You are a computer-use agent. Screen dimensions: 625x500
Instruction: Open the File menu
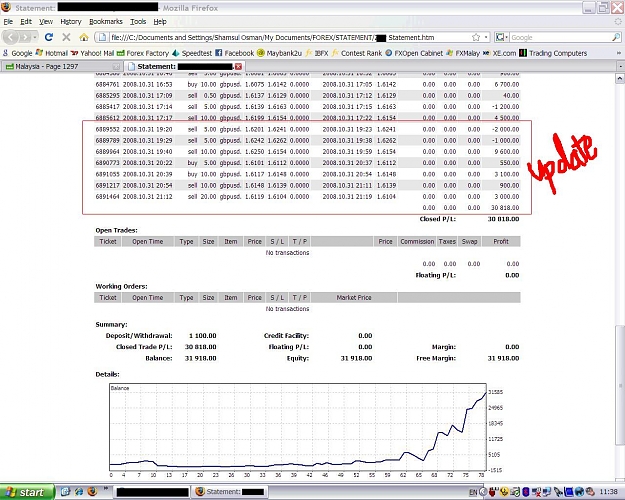coord(8,22)
